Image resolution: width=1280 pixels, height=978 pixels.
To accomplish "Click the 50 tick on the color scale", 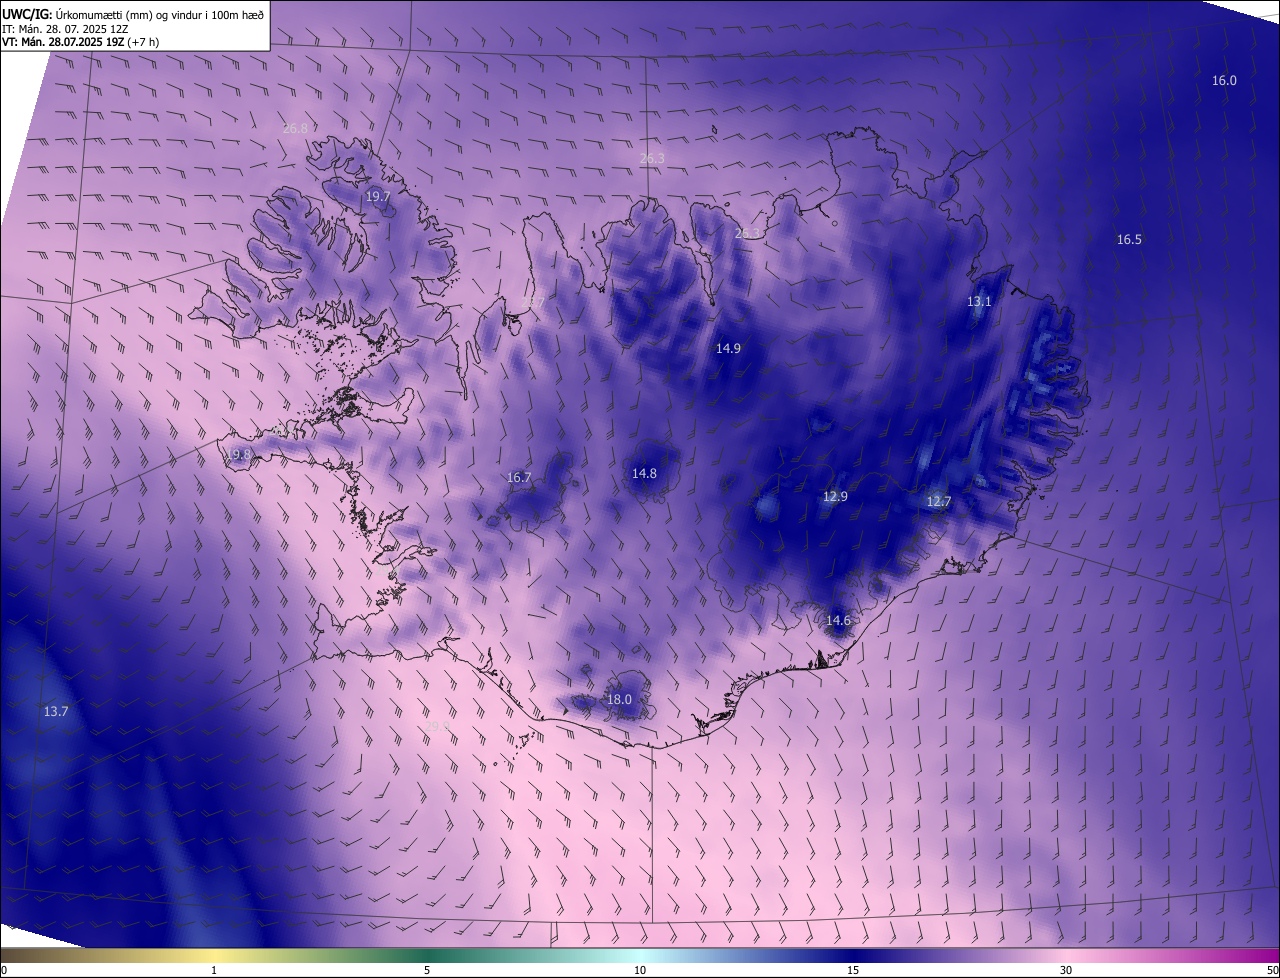I will (x=1272, y=970).
